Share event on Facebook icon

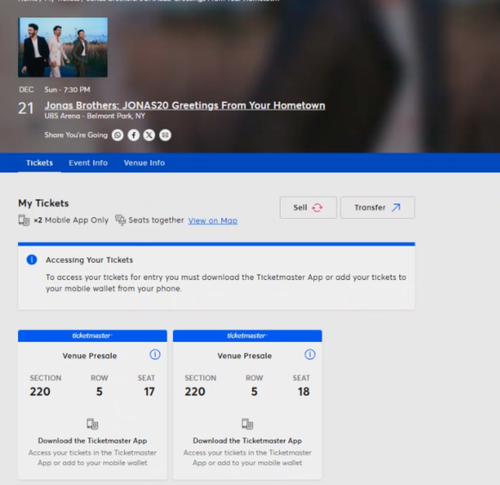[133, 135]
